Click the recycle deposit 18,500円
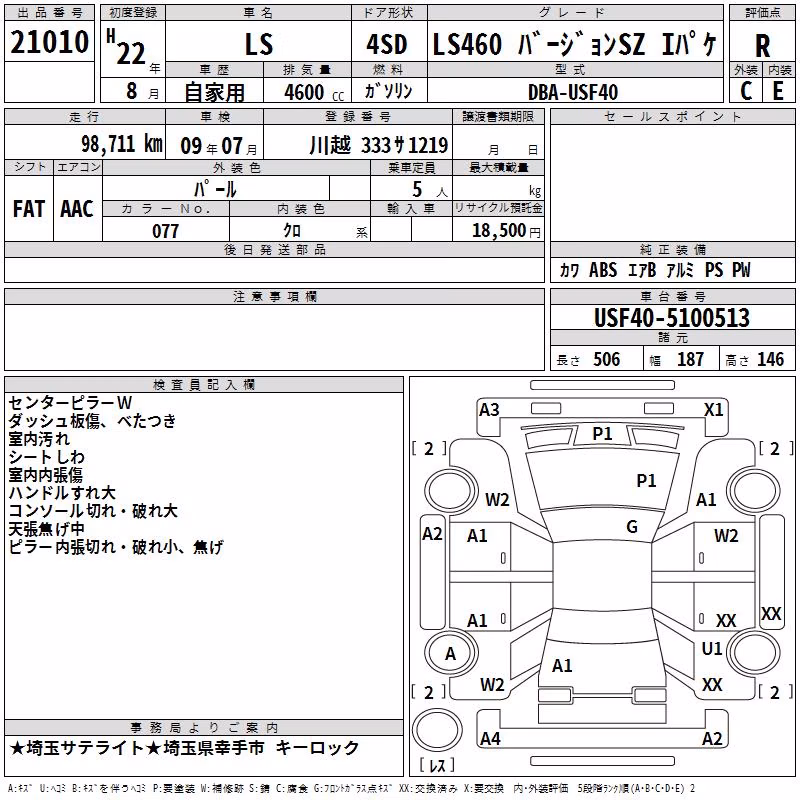 click(x=506, y=231)
